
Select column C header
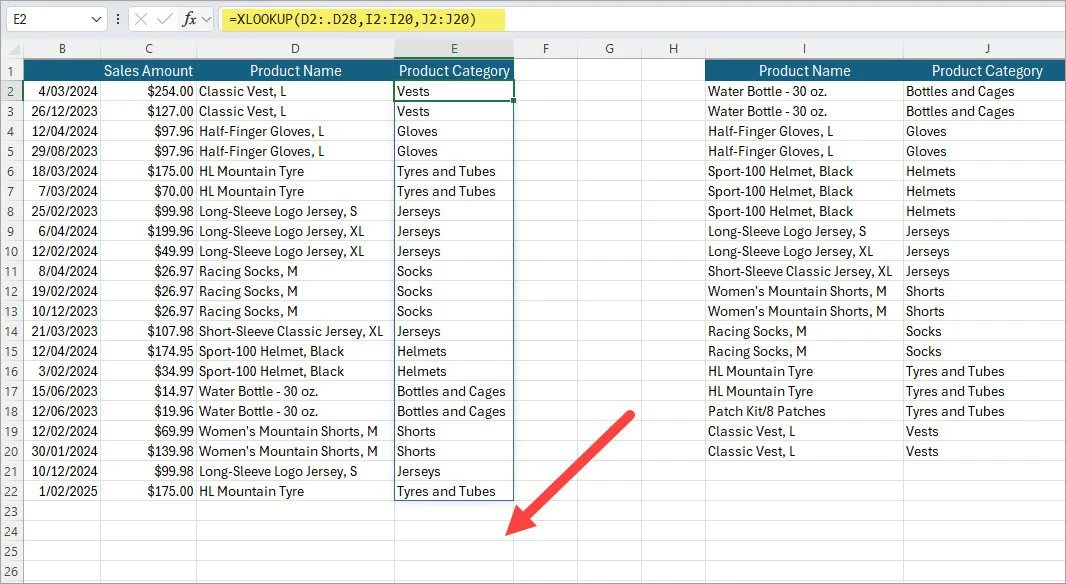click(x=149, y=48)
